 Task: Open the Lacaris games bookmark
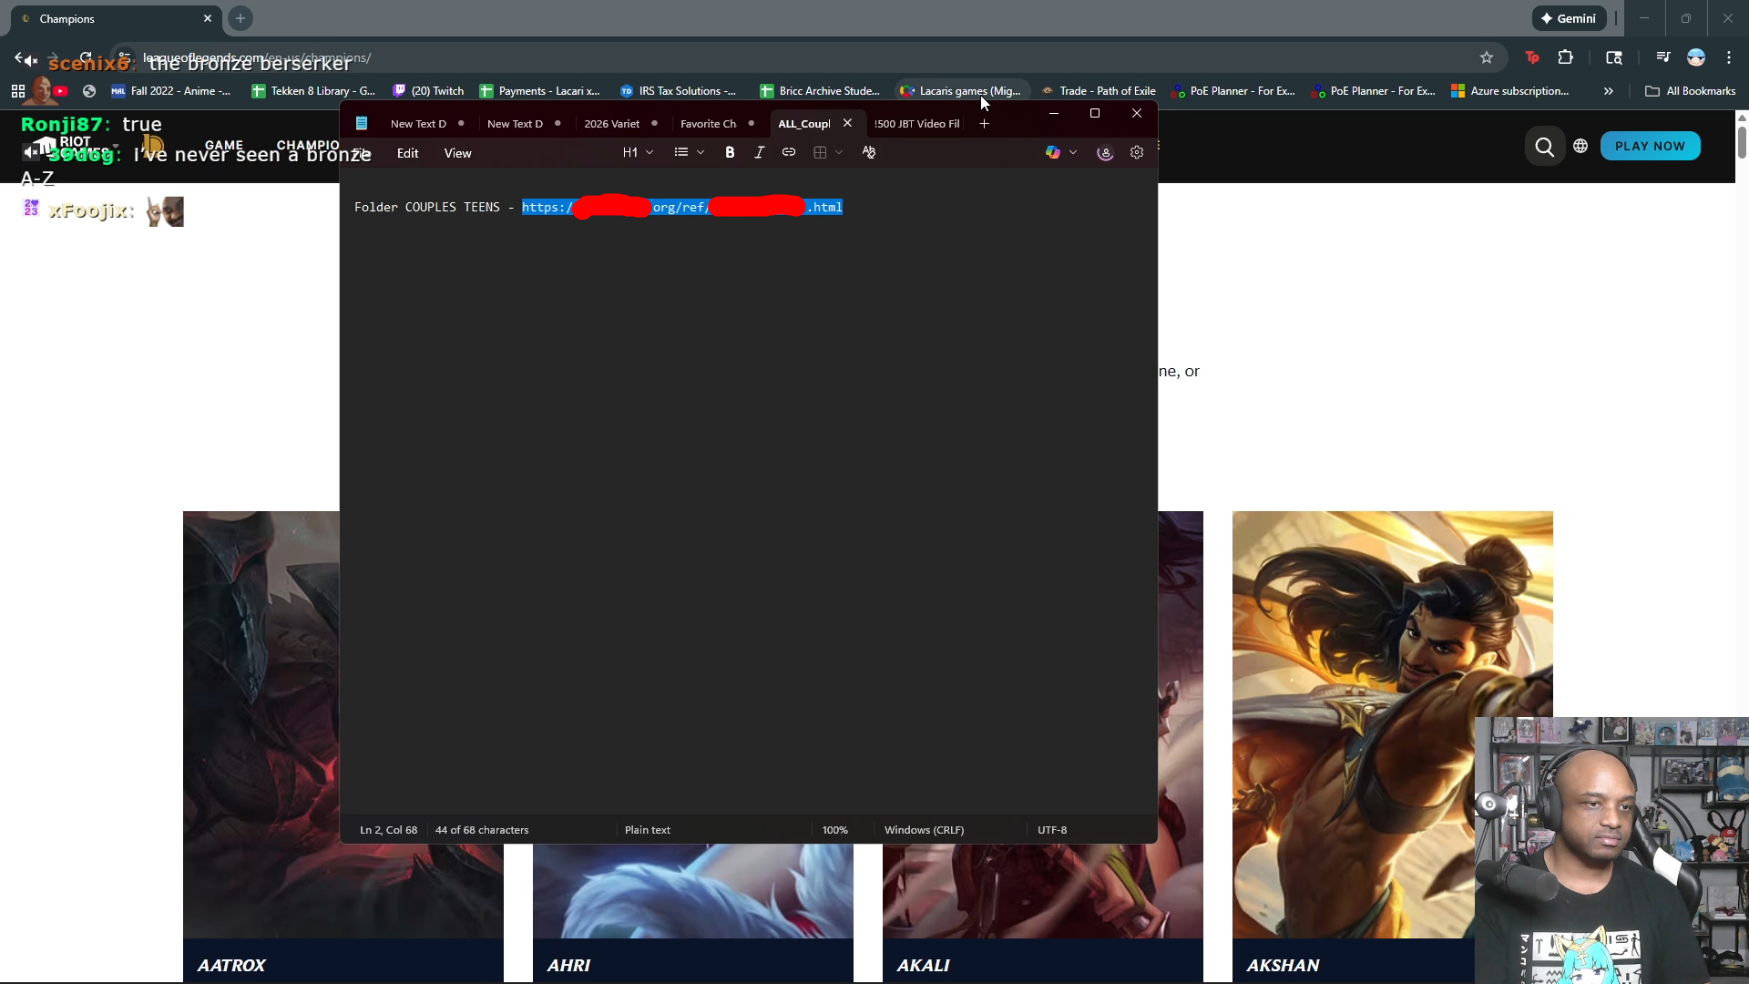click(961, 91)
